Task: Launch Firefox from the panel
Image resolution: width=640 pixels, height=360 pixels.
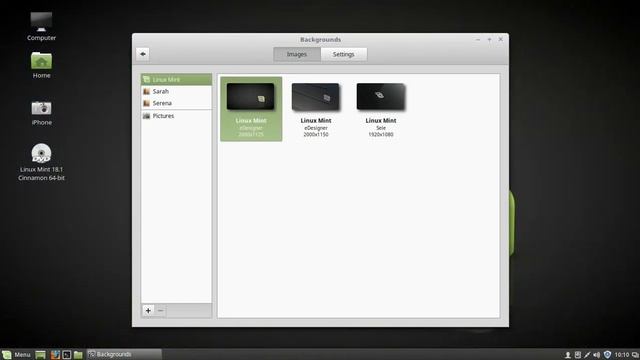Action: click(55, 354)
